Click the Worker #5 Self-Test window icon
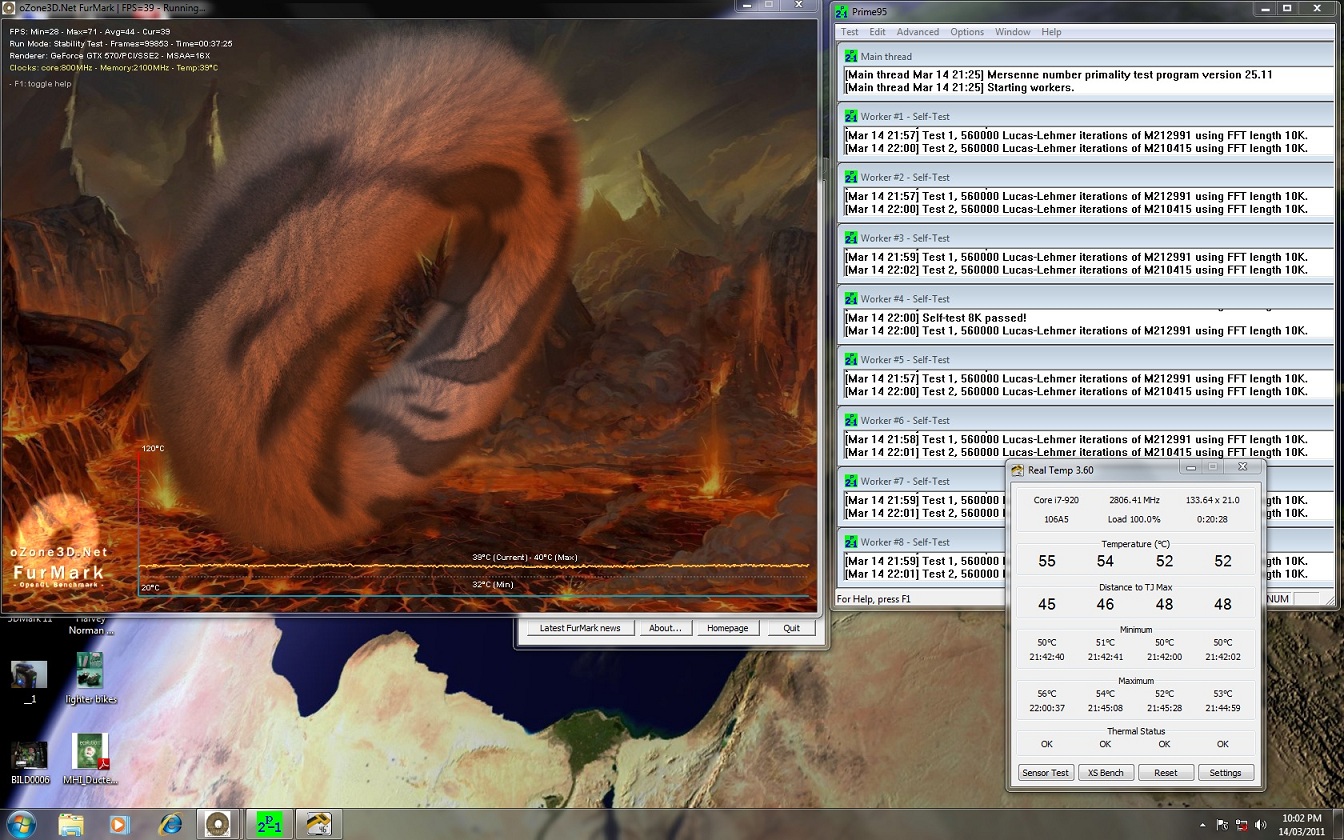The height and width of the screenshot is (840, 1344). 851,359
